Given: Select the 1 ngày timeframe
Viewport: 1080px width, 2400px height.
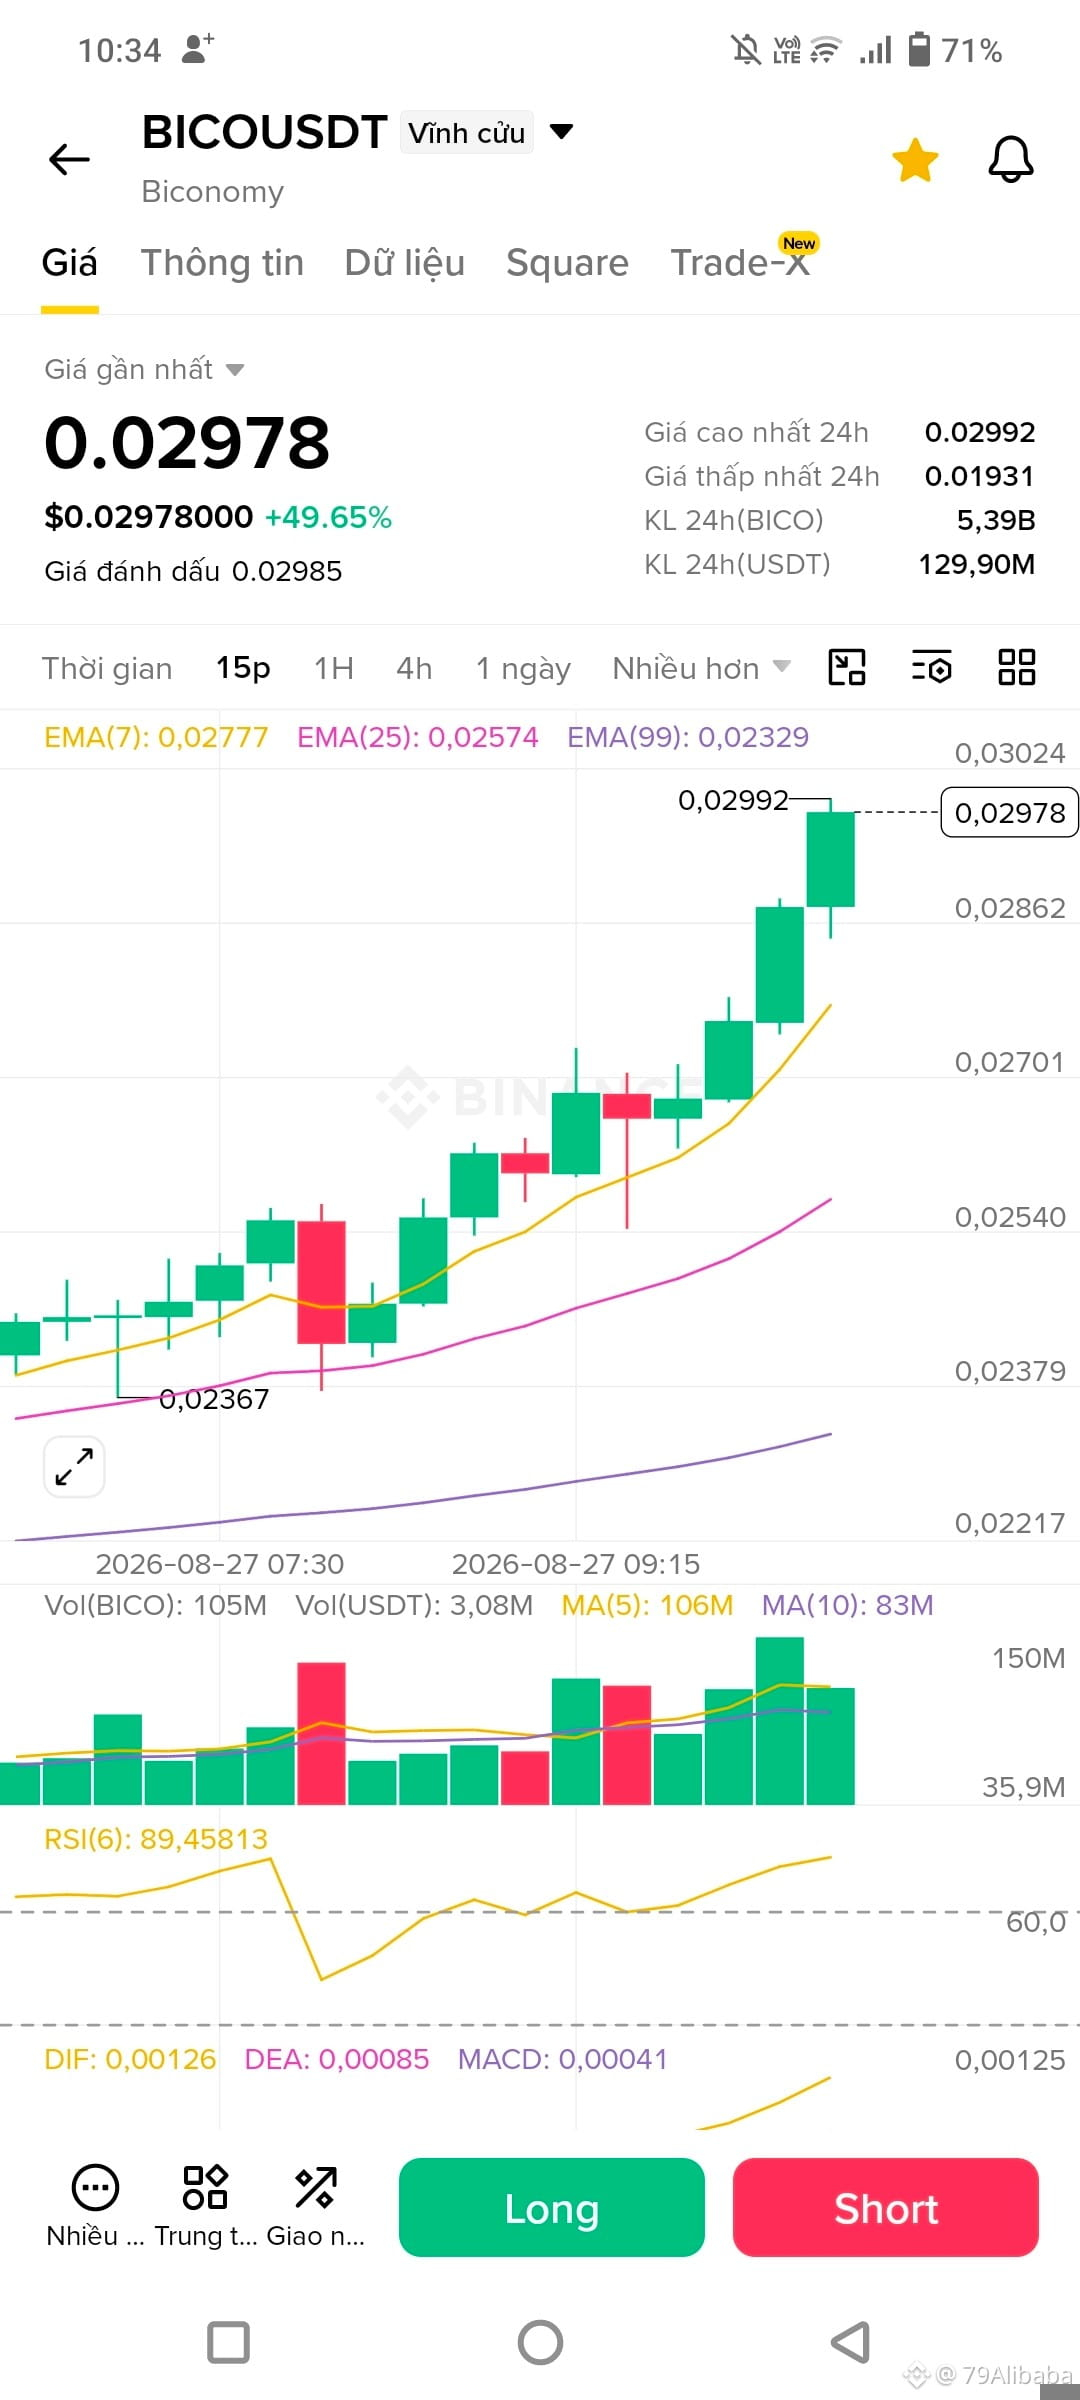Looking at the screenshot, I should click(x=523, y=668).
